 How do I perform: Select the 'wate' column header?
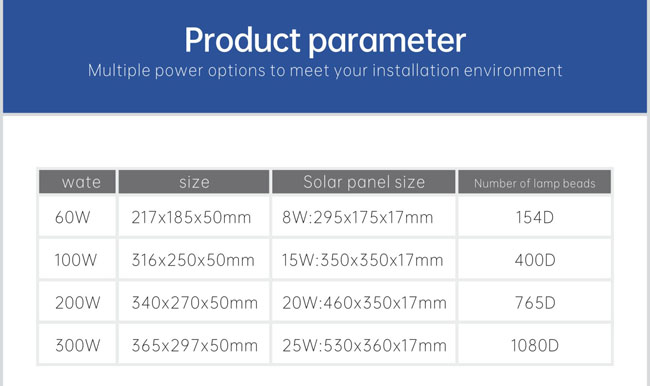point(77,182)
